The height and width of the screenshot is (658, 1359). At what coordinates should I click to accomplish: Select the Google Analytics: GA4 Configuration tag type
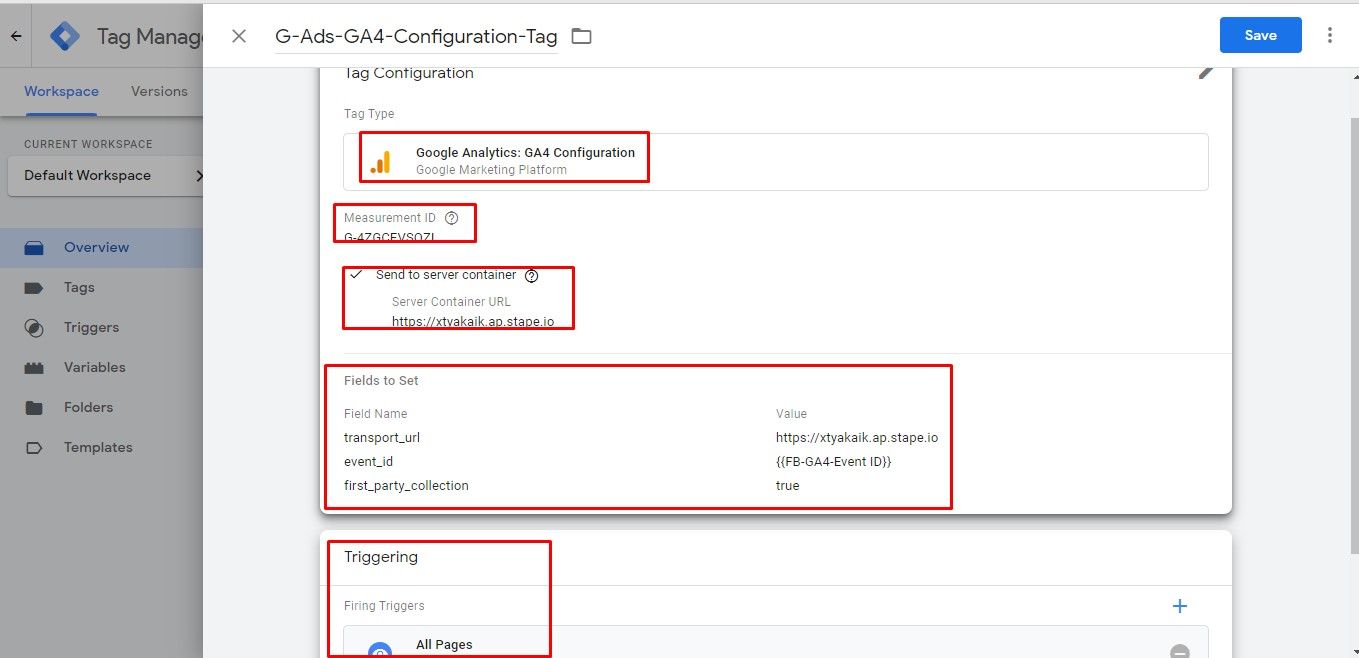(x=775, y=161)
